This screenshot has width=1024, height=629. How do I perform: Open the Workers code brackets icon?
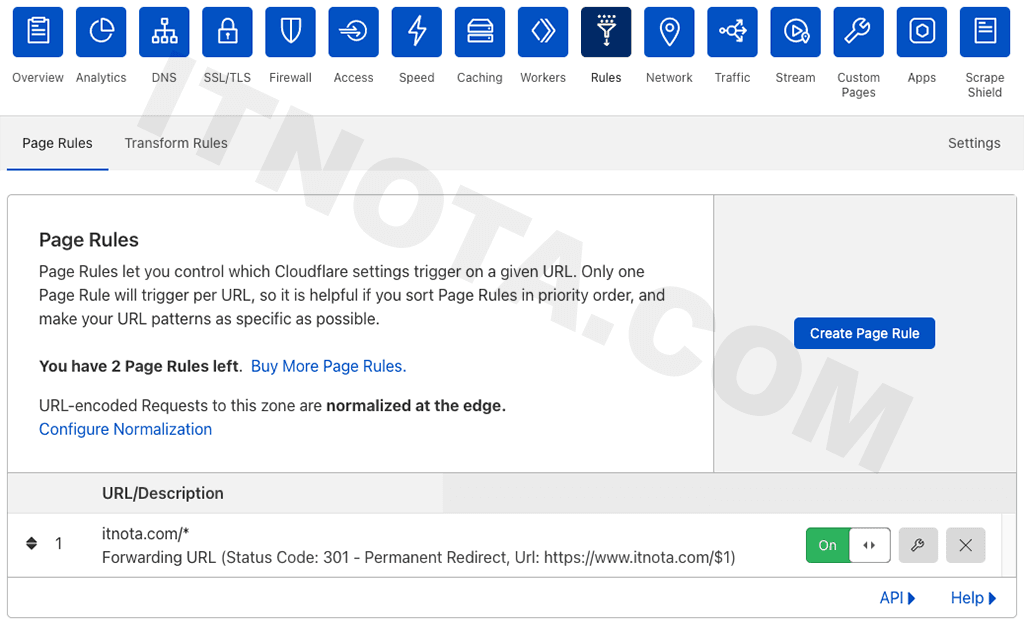pos(543,32)
